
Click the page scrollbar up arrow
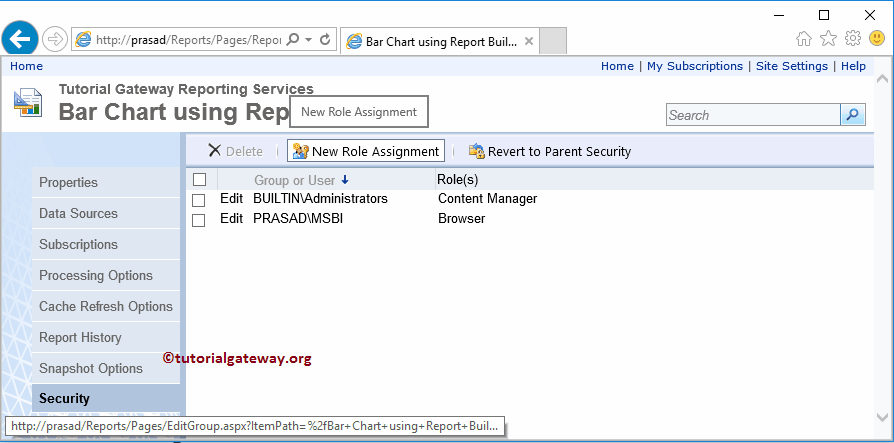coord(881,79)
